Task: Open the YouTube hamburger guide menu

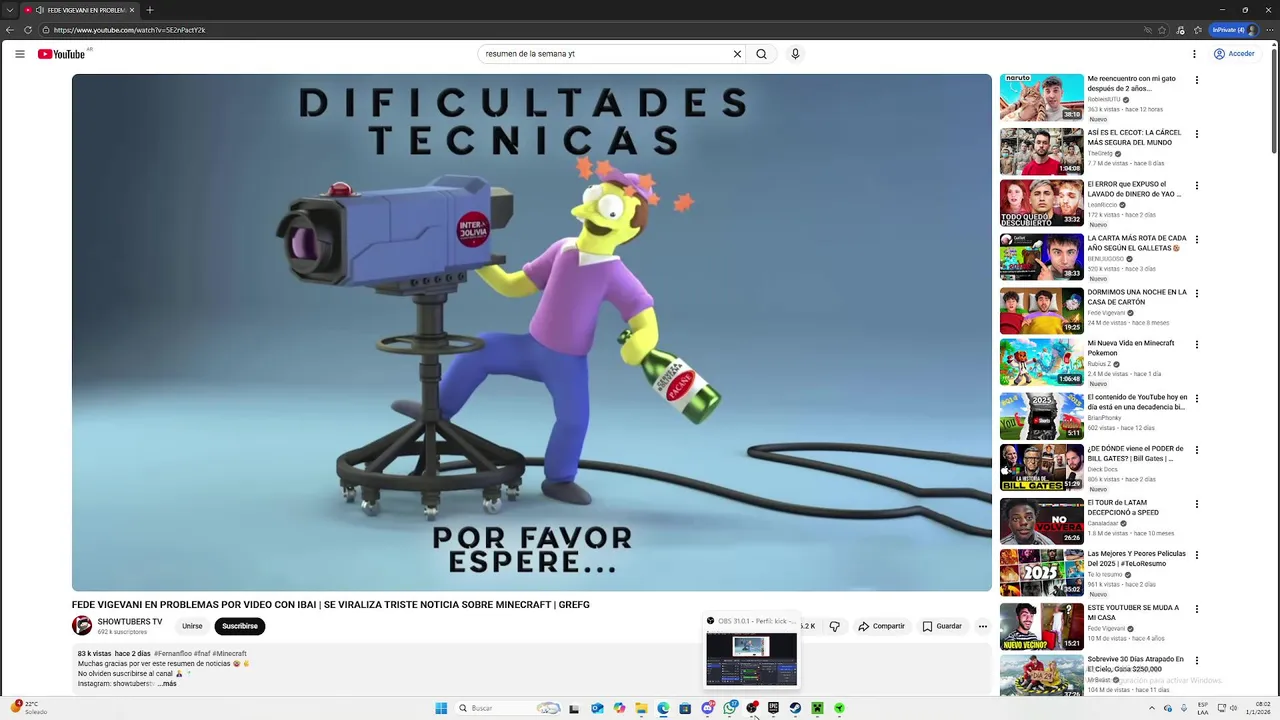Action: coord(20,54)
